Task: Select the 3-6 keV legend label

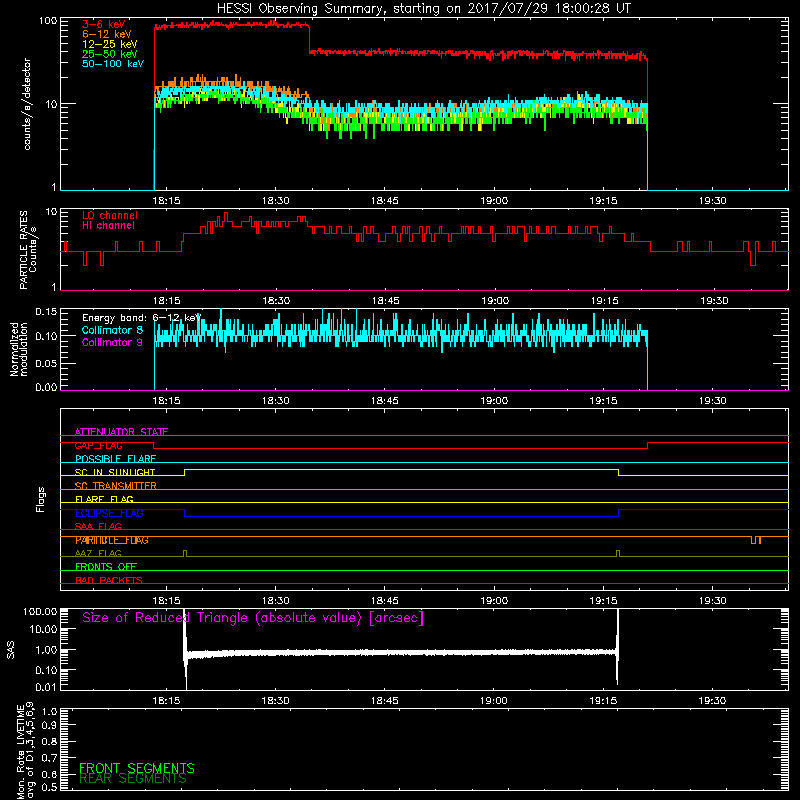Action: coord(104,24)
